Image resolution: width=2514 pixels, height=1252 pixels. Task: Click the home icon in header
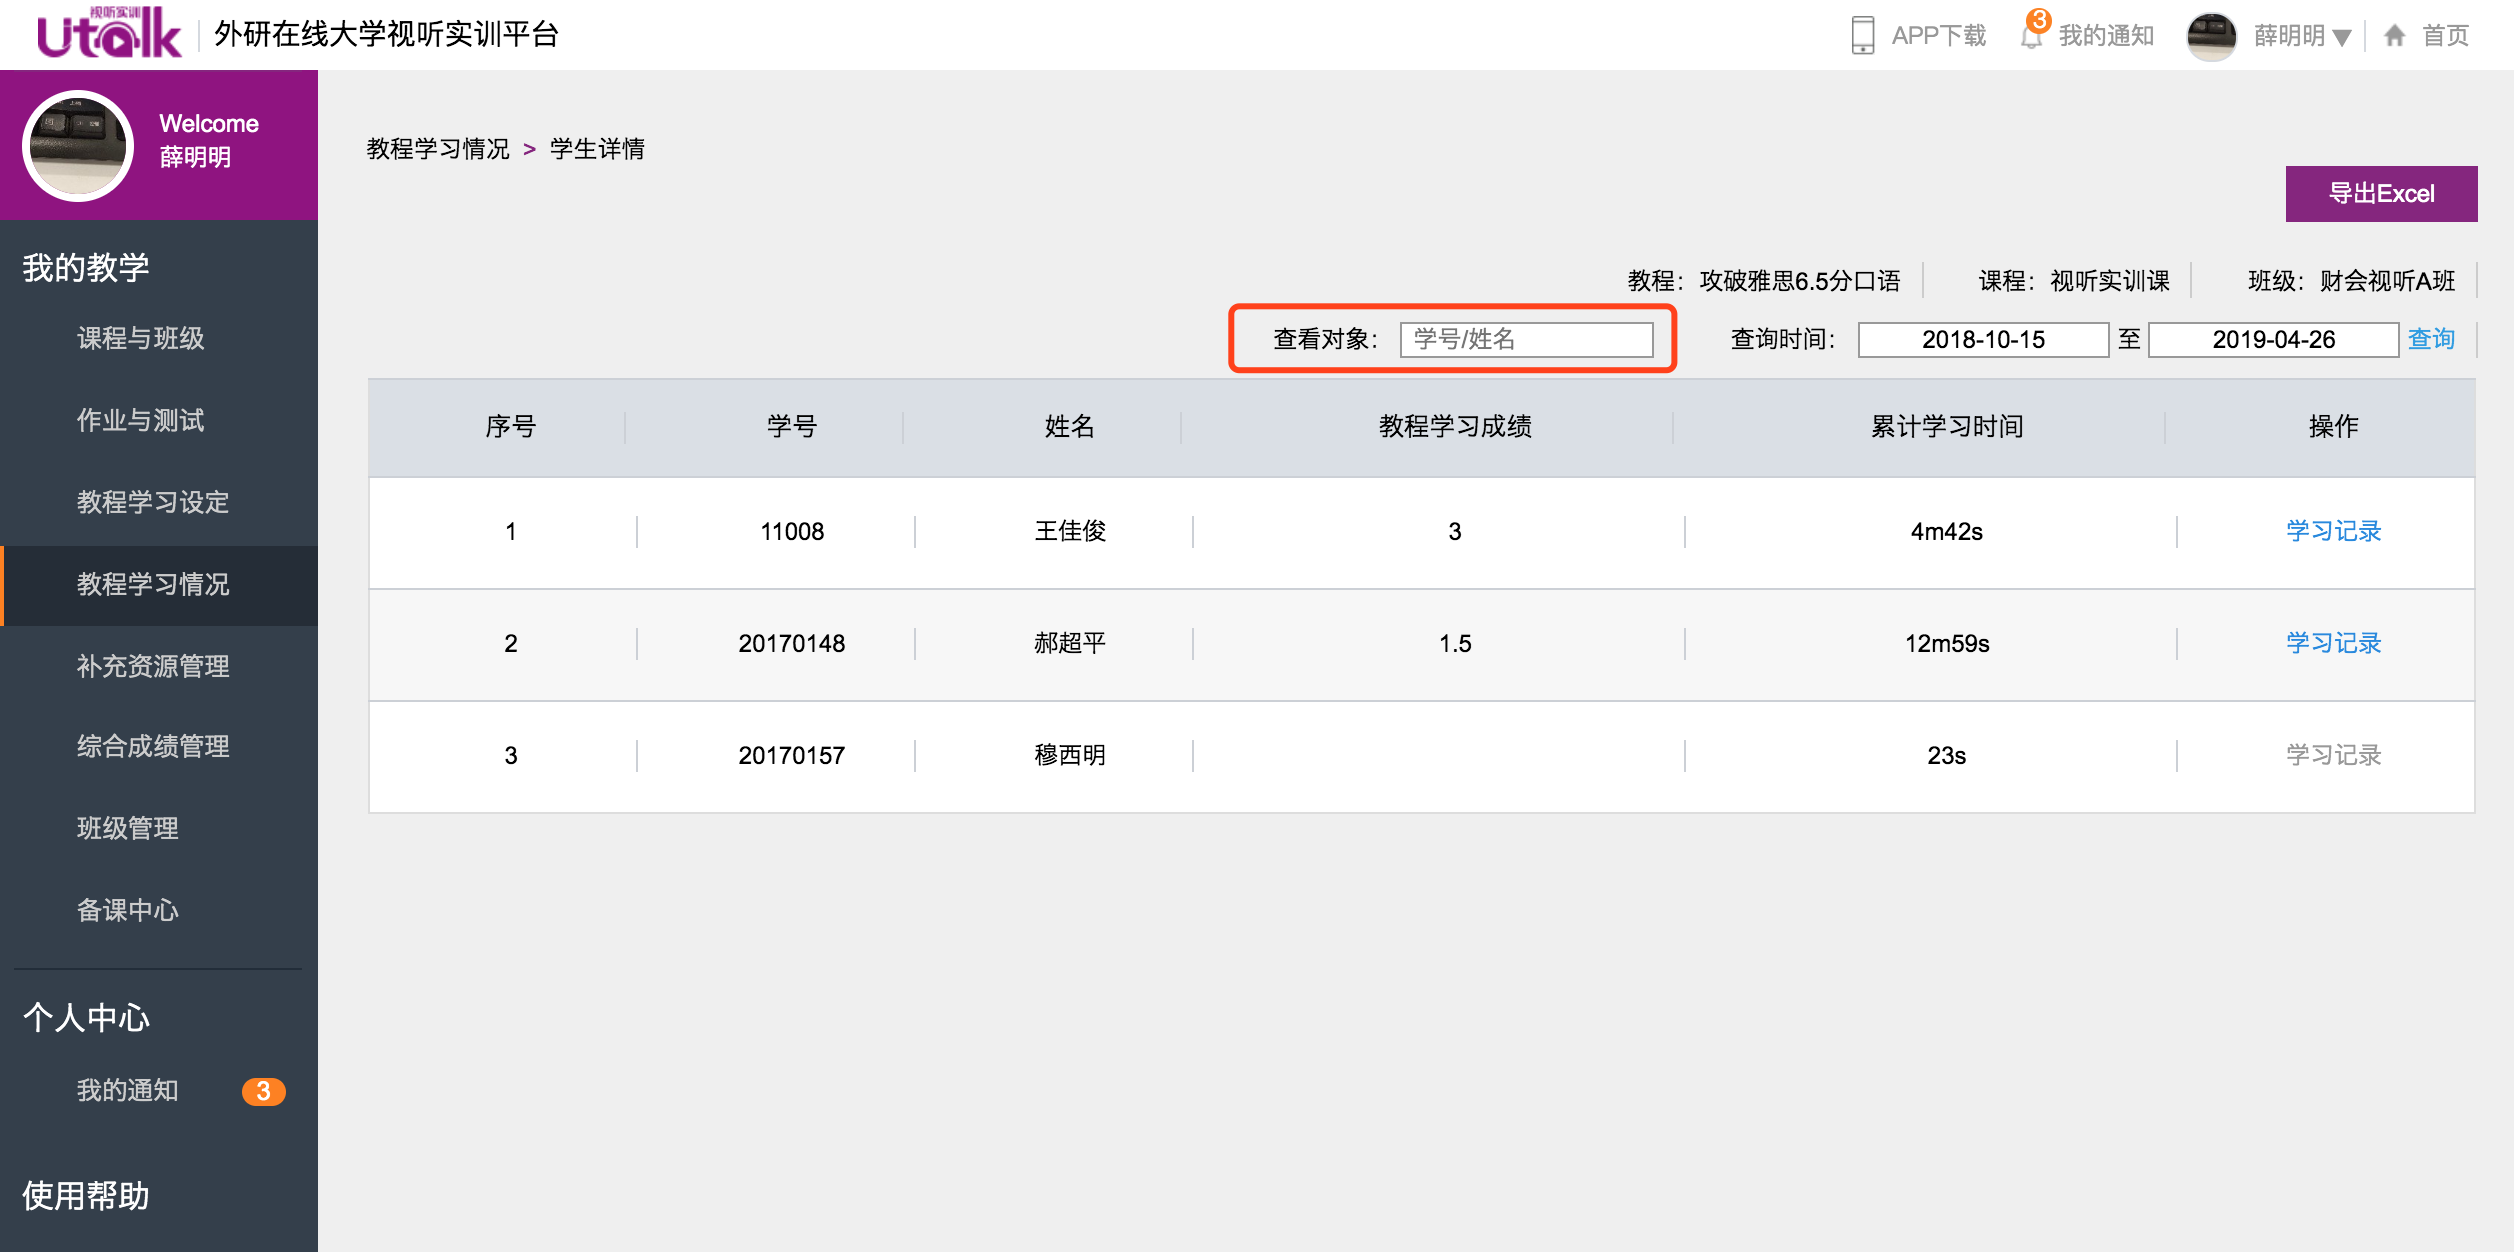coord(2394,36)
